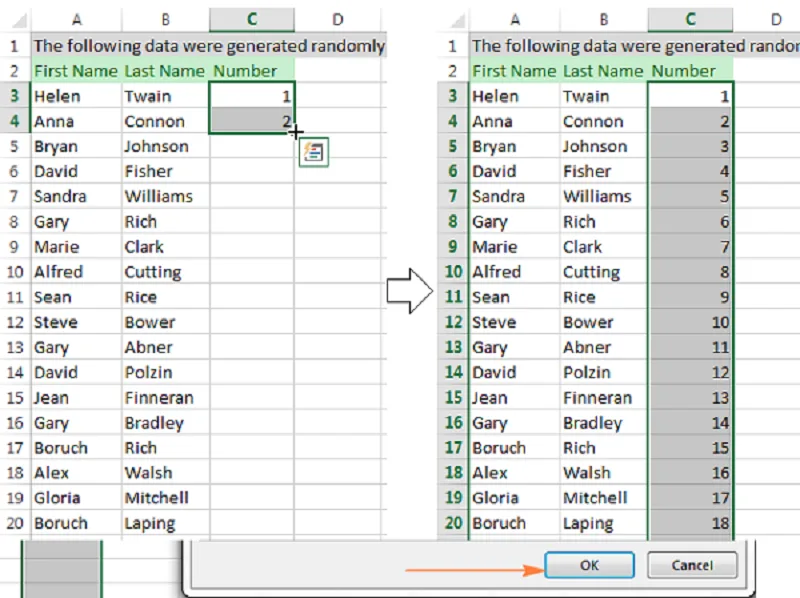Click Select All corner in right sheet
Image resolution: width=800 pixels, height=598 pixels.
click(x=456, y=20)
